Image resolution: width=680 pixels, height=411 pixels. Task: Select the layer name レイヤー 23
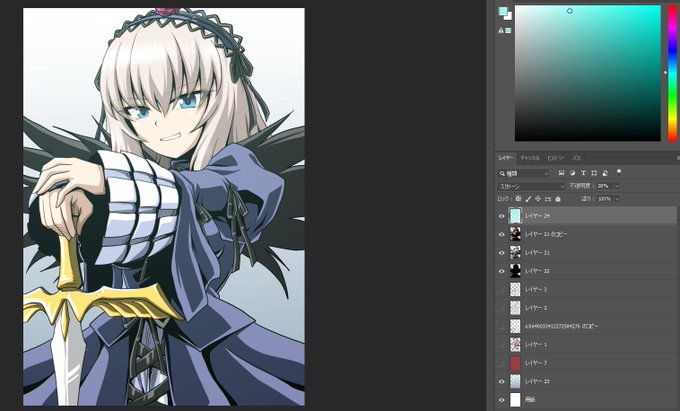537,382
